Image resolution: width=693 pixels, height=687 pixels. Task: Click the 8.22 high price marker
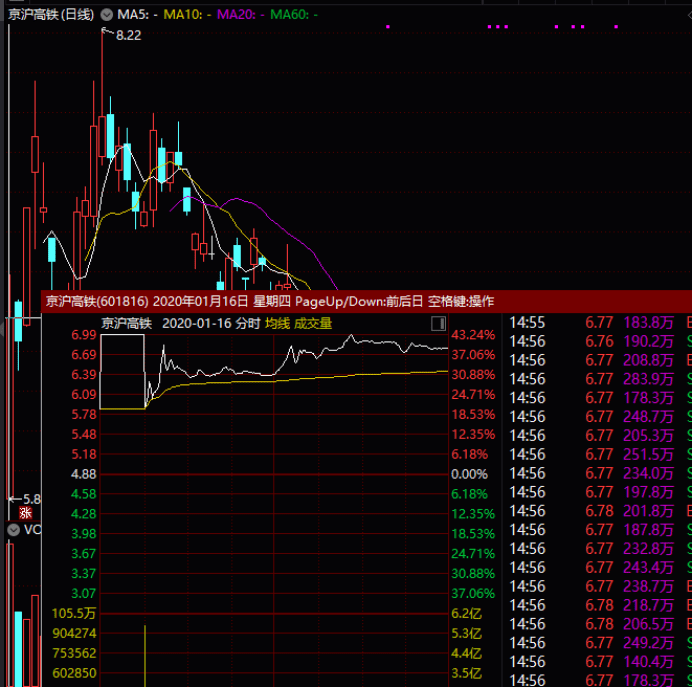(128, 35)
